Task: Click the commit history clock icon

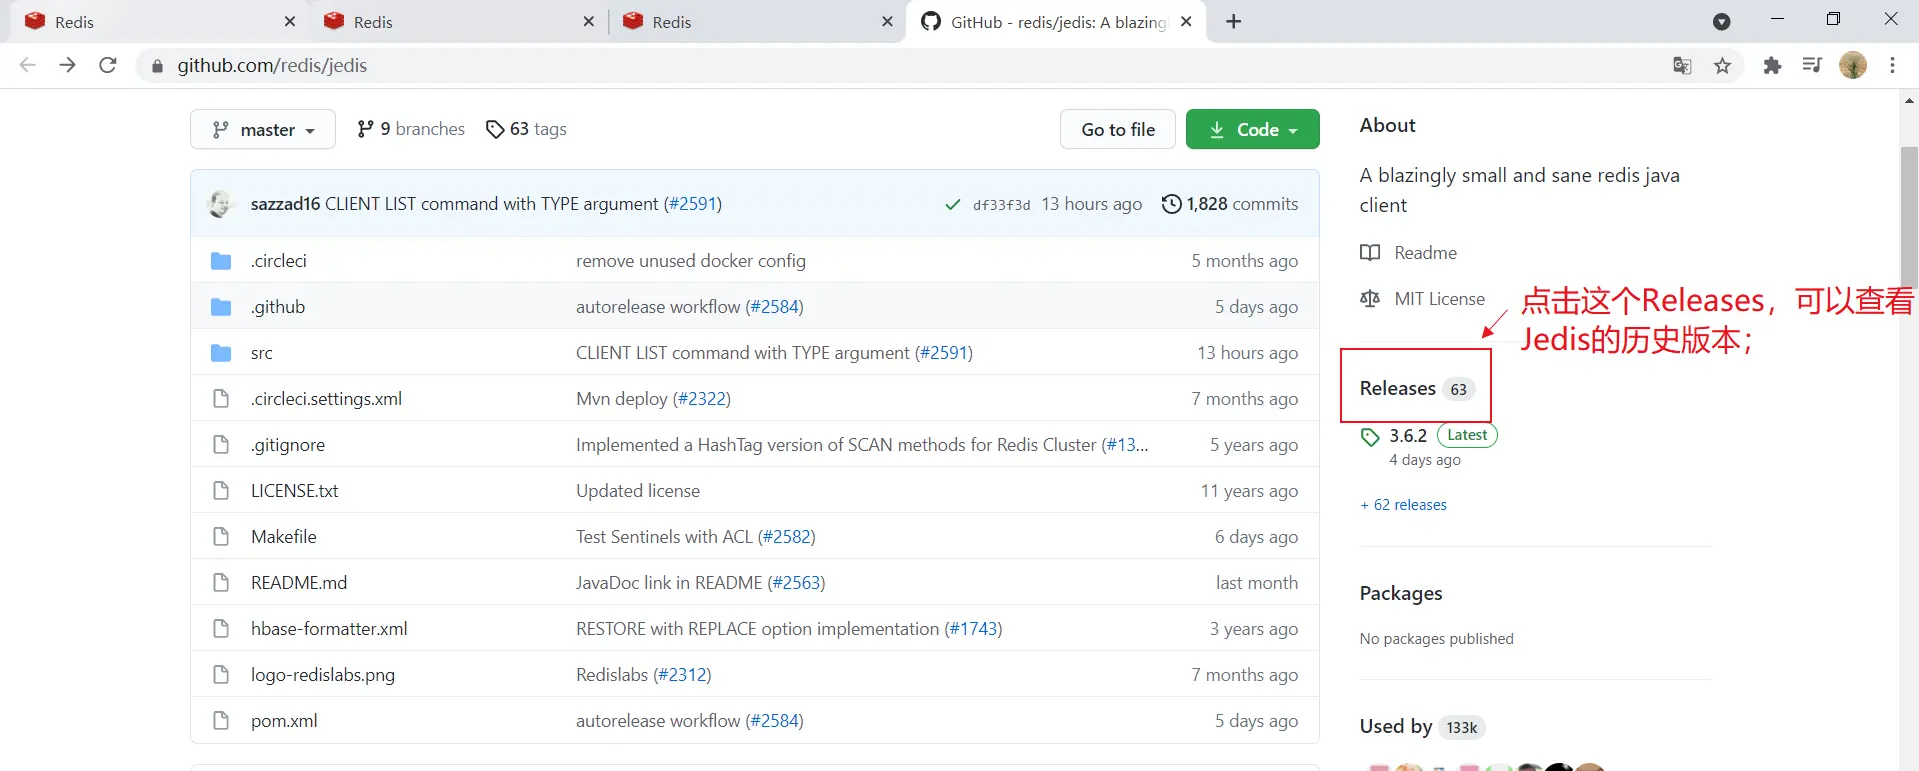Action: coord(1171,204)
